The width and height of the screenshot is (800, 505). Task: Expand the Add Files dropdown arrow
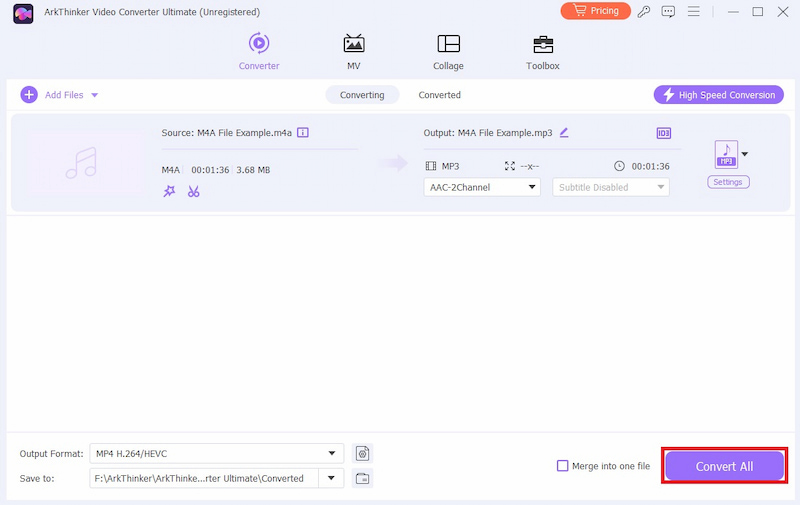pyautogui.click(x=94, y=95)
